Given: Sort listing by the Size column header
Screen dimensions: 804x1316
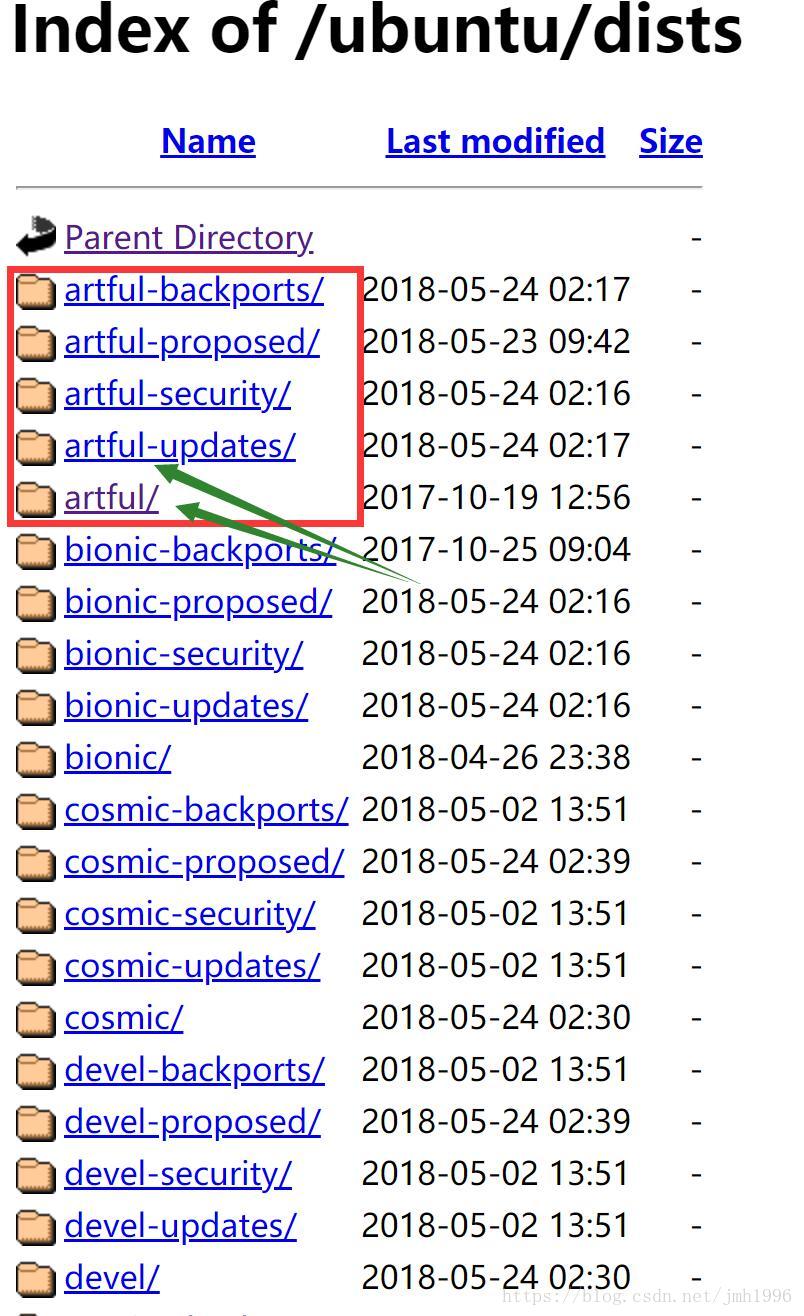Looking at the screenshot, I should click(x=671, y=141).
